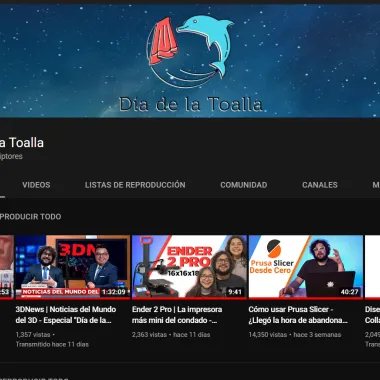
Task: Click the 1:32:09 duration badge
Action: [114, 292]
